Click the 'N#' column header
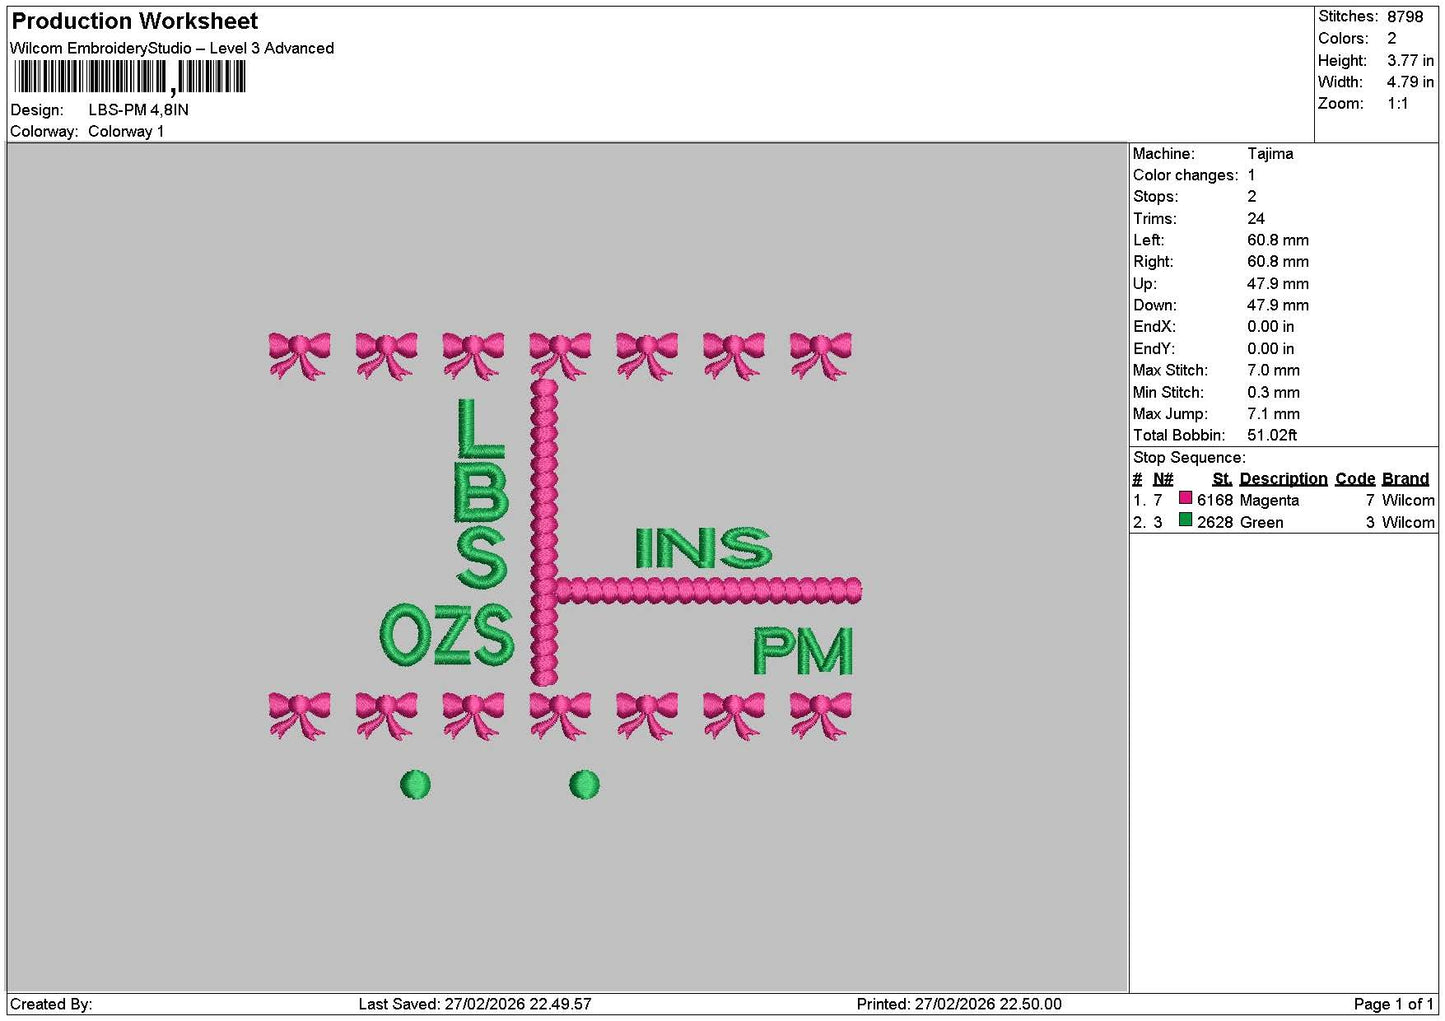The width and height of the screenshot is (1445, 1021). [x=1163, y=479]
